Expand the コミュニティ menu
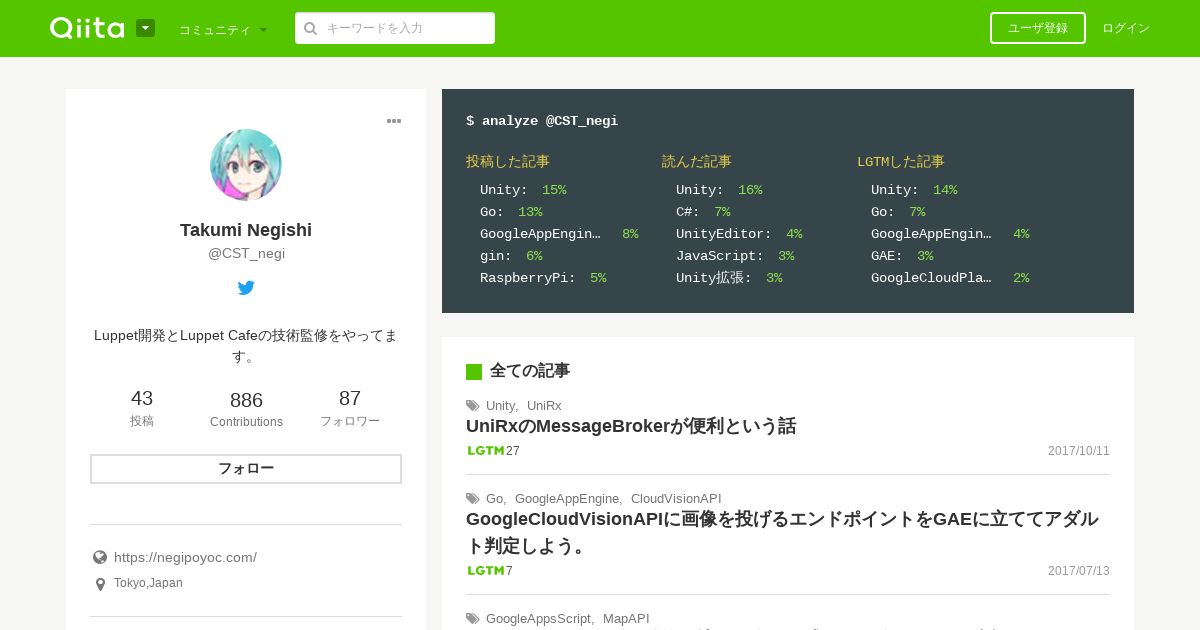This screenshot has height=630, width=1200. pyautogui.click(x=223, y=30)
